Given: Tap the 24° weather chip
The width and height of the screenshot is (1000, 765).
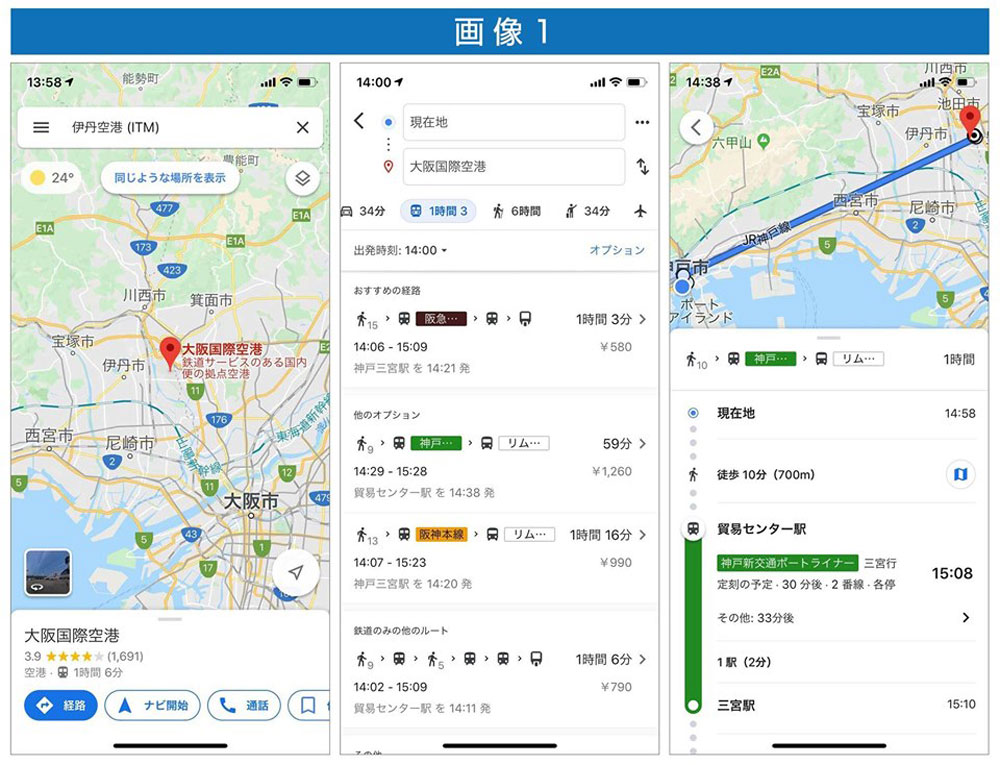Looking at the screenshot, I should pos(52,178).
